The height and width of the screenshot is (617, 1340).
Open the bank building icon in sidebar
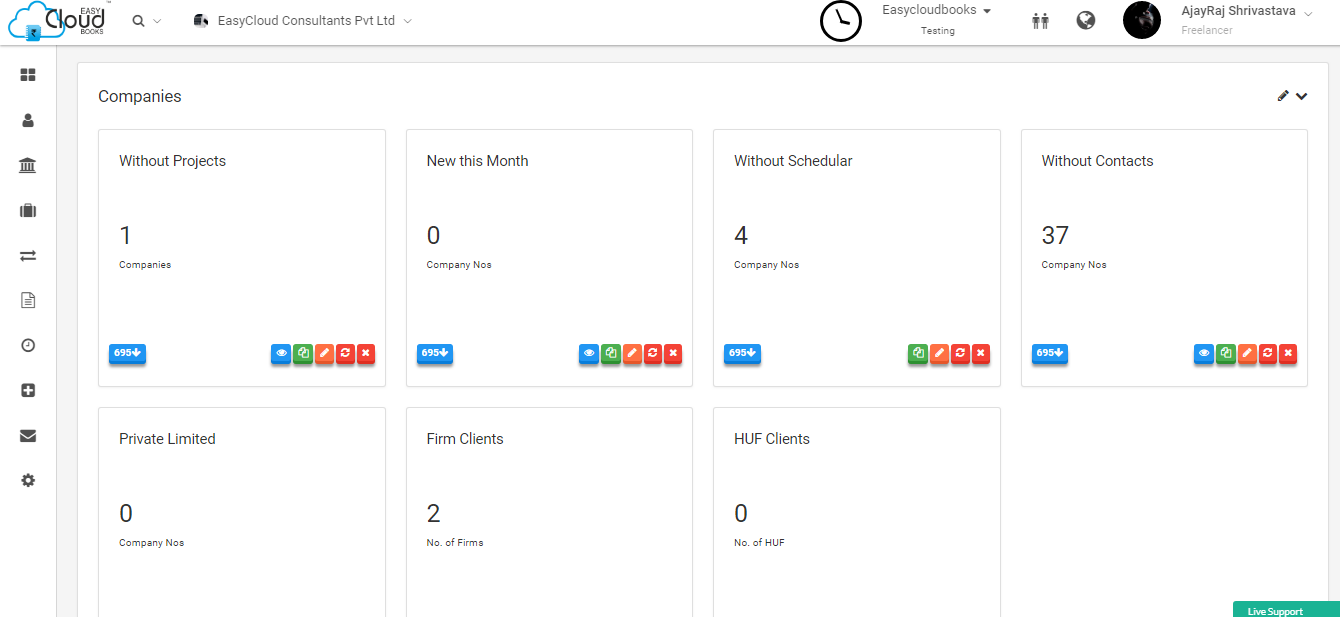(x=28, y=165)
